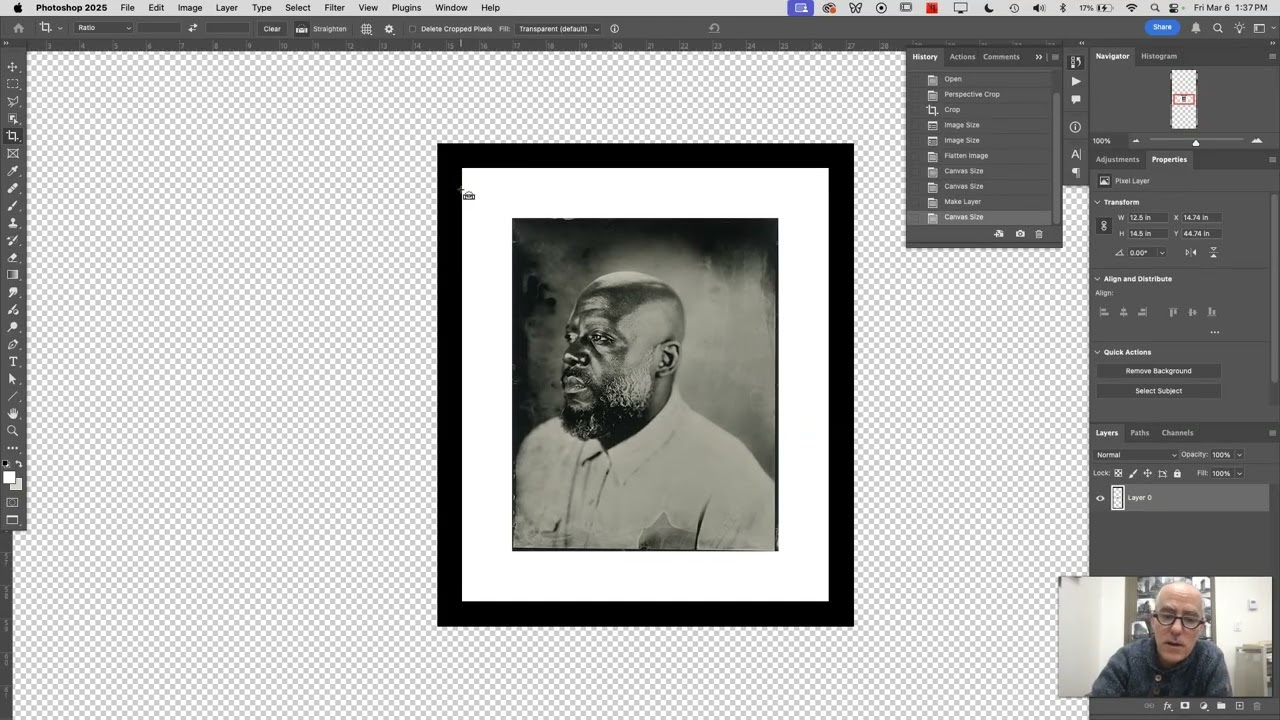
Task: Click the Select Subject button
Action: click(x=1158, y=391)
